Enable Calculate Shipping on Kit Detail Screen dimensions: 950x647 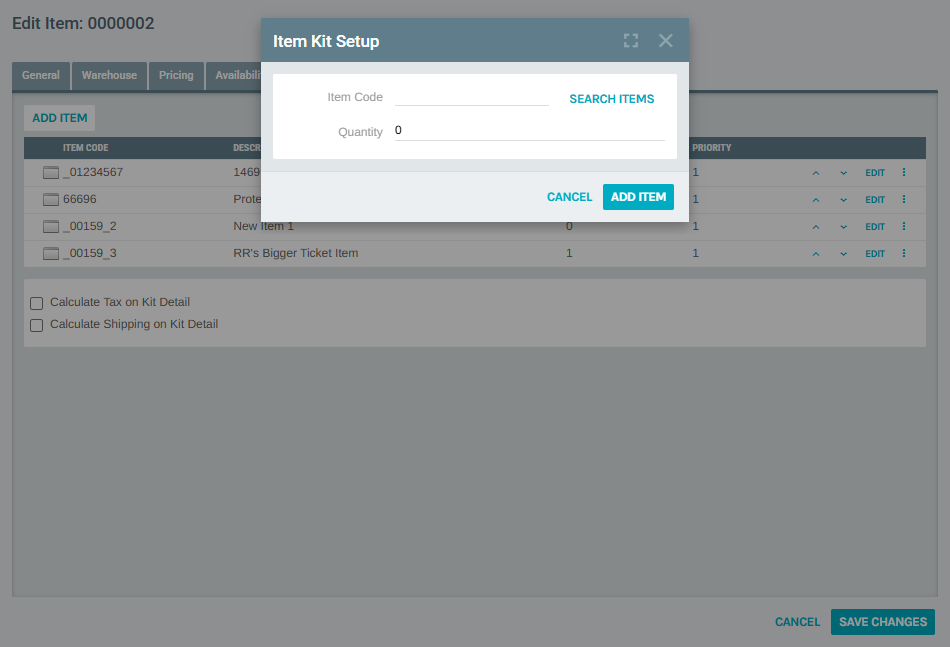click(36, 325)
